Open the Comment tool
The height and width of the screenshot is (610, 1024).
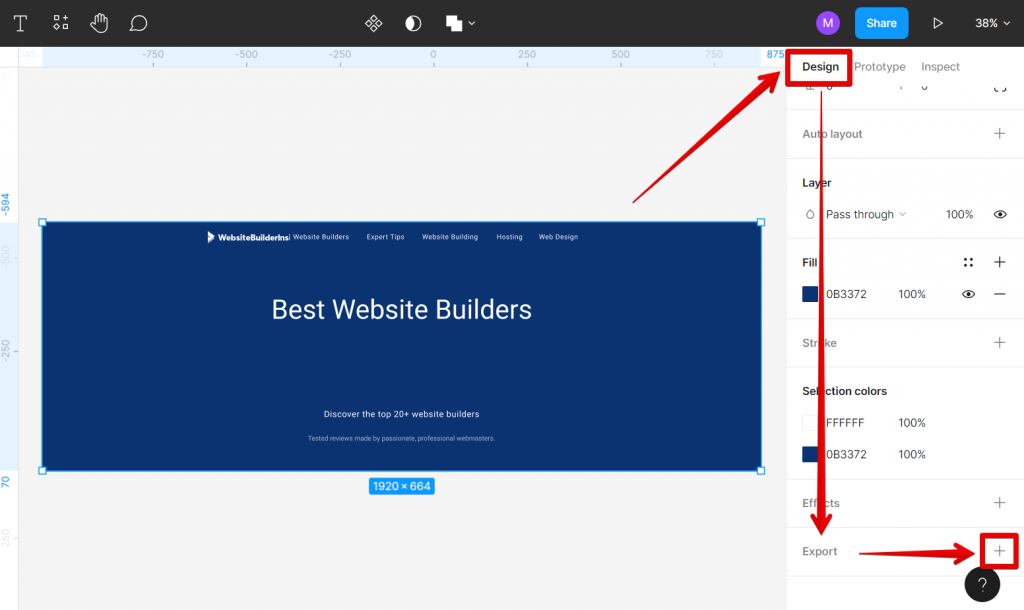tap(138, 23)
